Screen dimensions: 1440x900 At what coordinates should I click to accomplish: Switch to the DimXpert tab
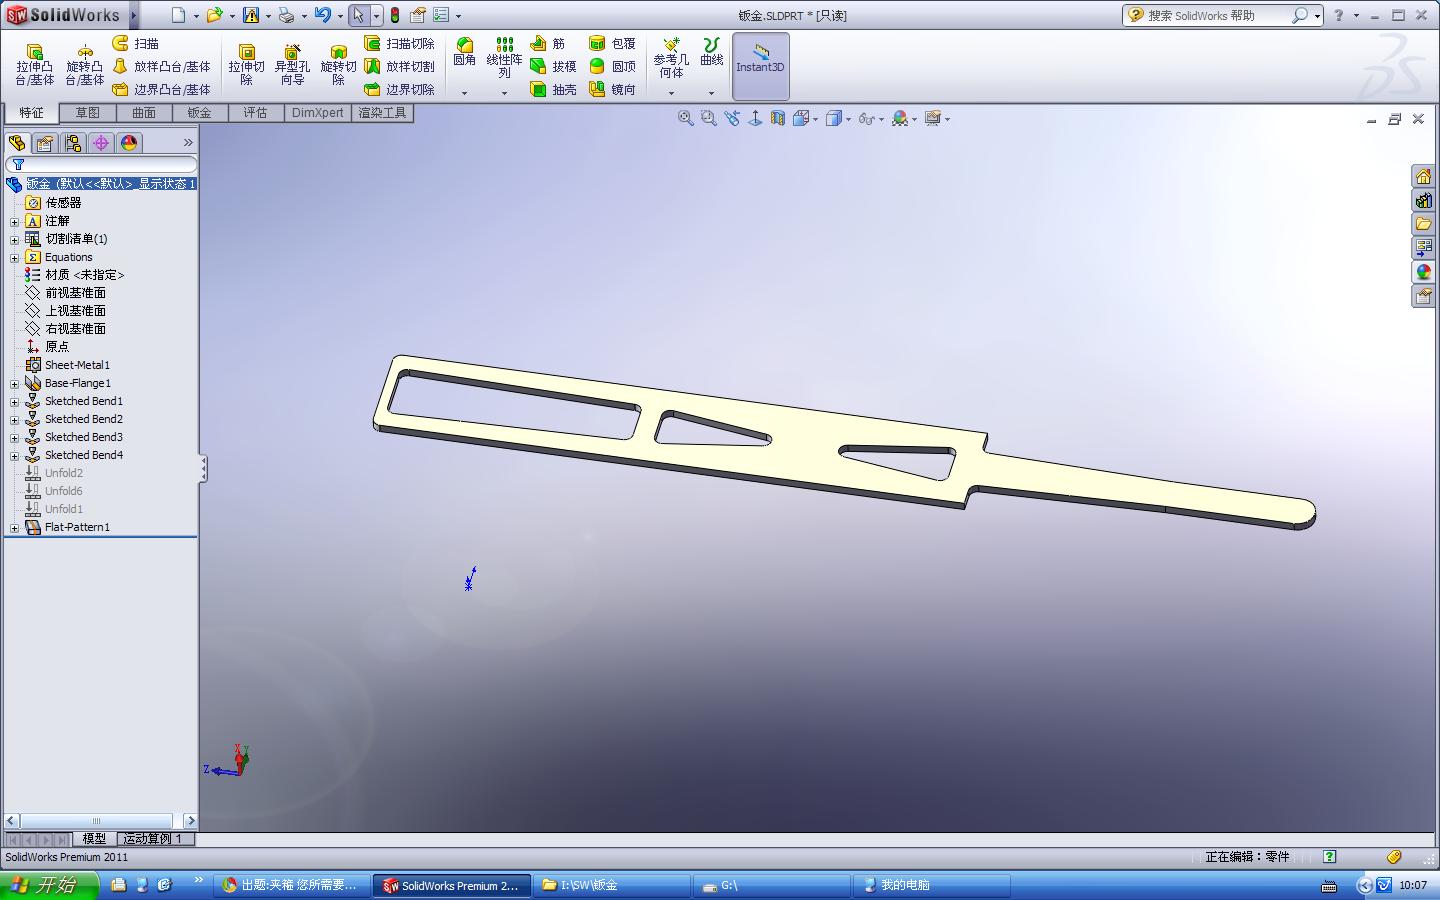coord(317,113)
